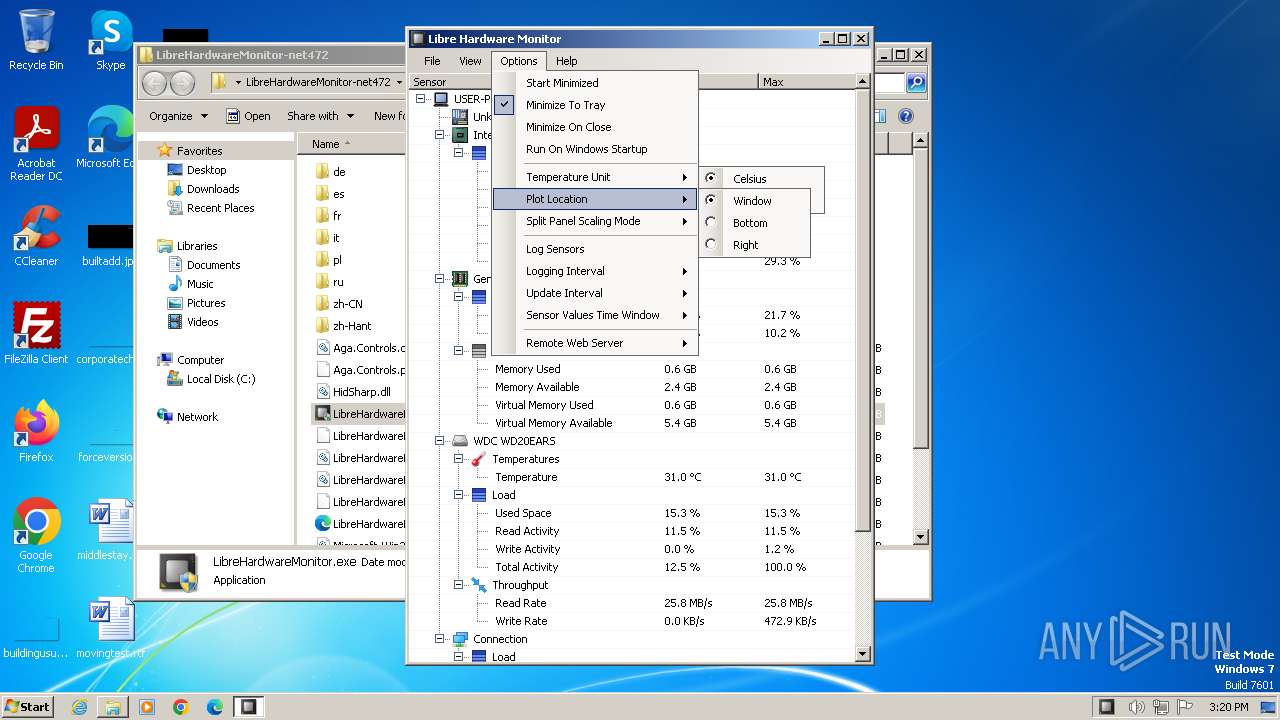Toggle the Start Minimized option

click(x=594, y=83)
